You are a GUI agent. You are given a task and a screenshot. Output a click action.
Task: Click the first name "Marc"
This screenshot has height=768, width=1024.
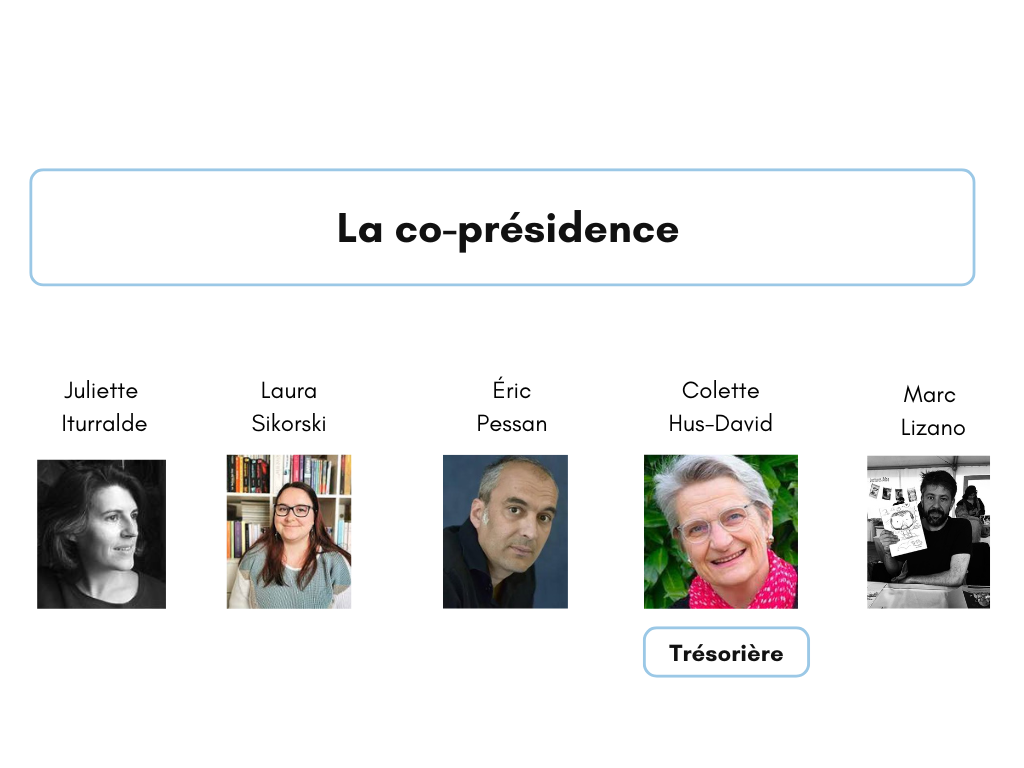[930, 394]
